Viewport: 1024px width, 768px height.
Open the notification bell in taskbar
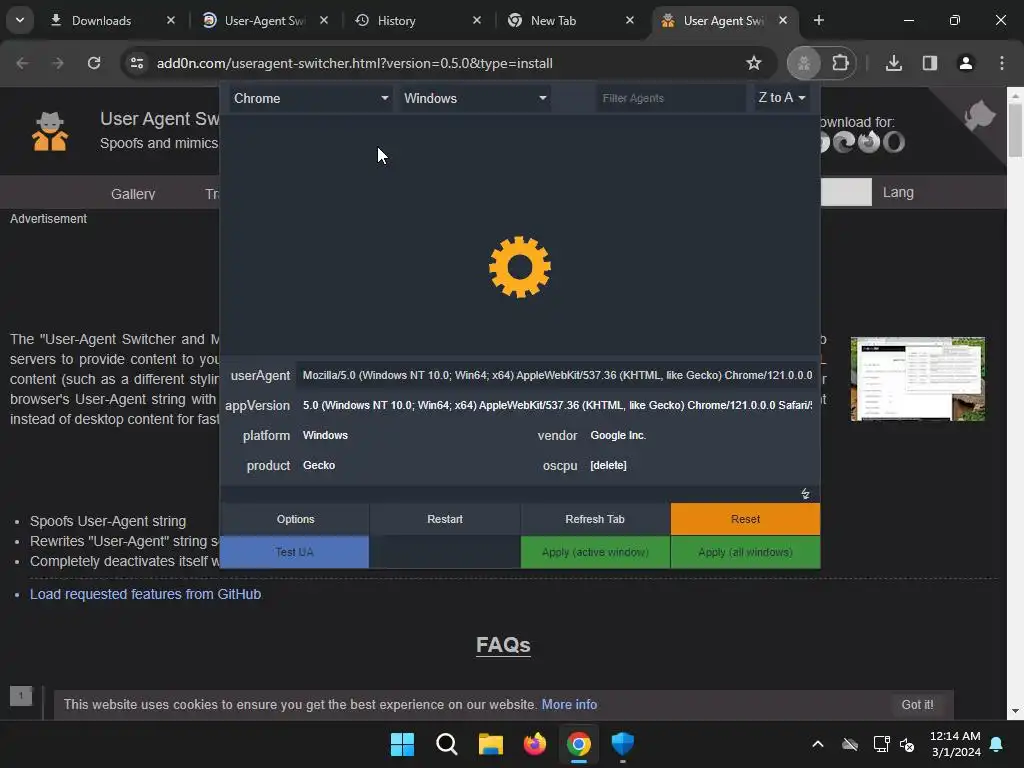pyautogui.click(x=997, y=744)
